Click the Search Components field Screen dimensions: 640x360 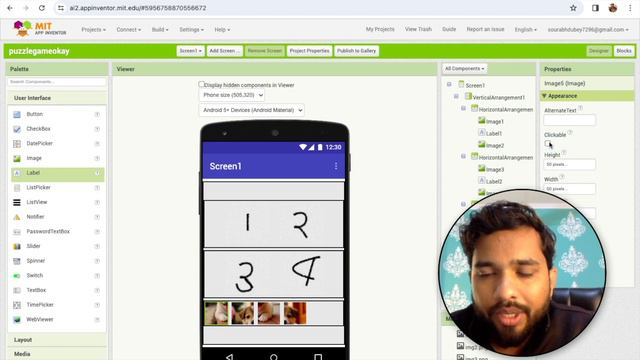(x=57, y=82)
